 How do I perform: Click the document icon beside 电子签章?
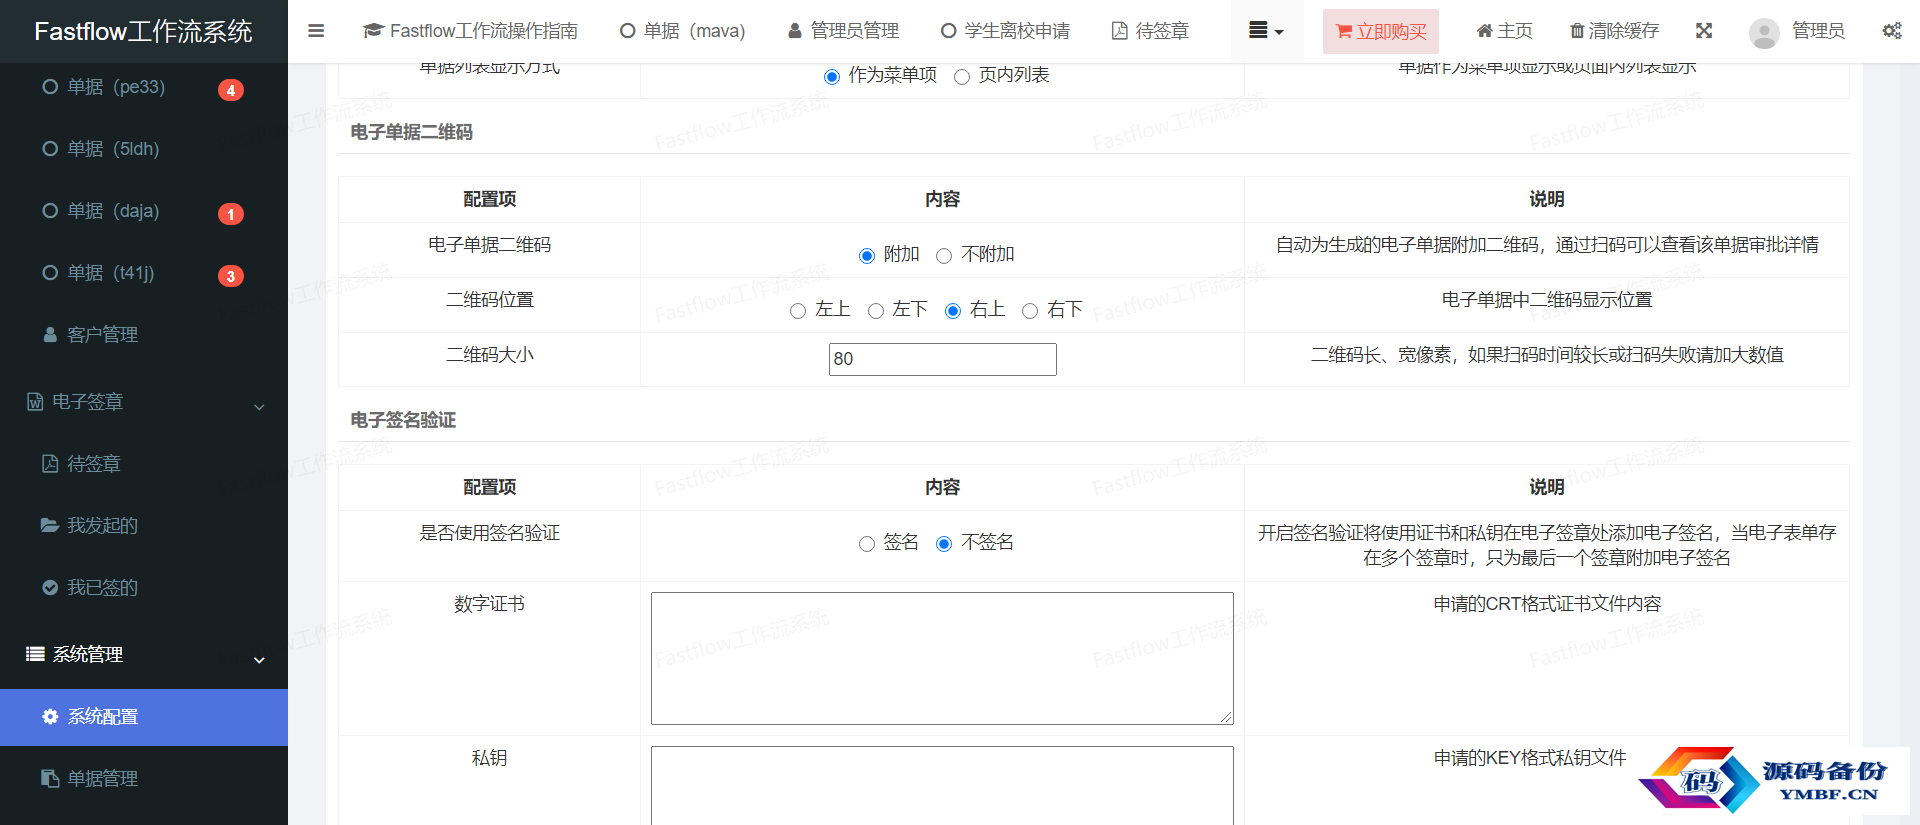click(35, 402)
